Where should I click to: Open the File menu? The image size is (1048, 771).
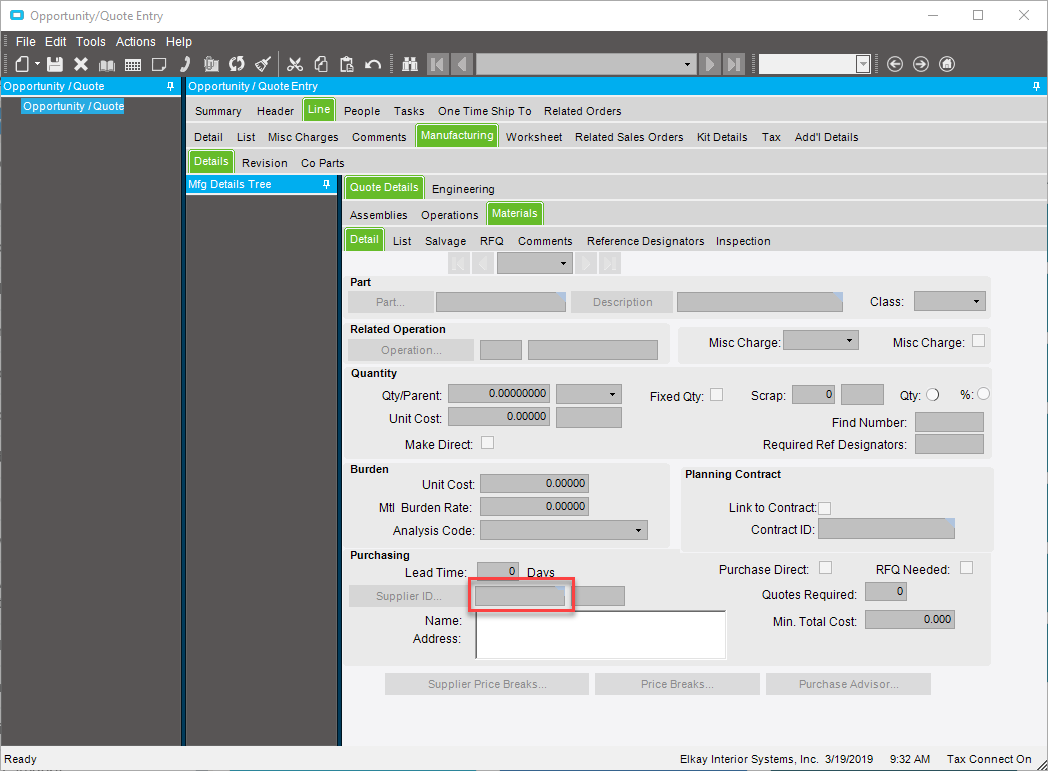25,41
